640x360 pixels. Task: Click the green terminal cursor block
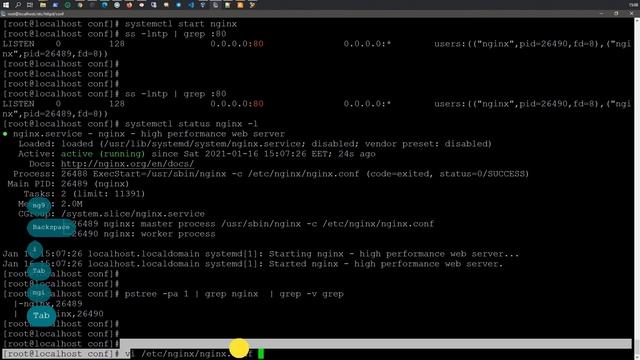click(x=261, y=354)
